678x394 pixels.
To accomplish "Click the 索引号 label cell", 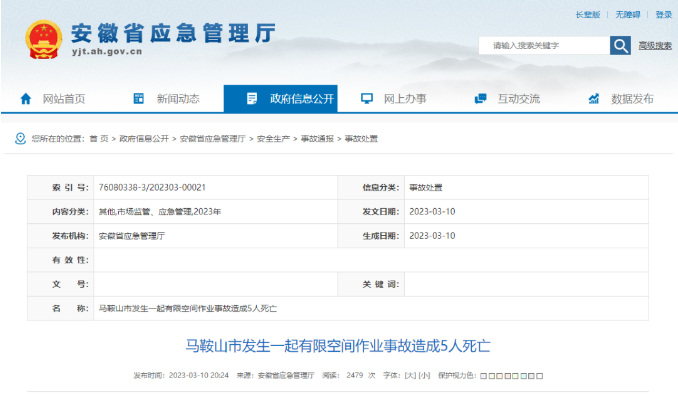I will 61,187.
